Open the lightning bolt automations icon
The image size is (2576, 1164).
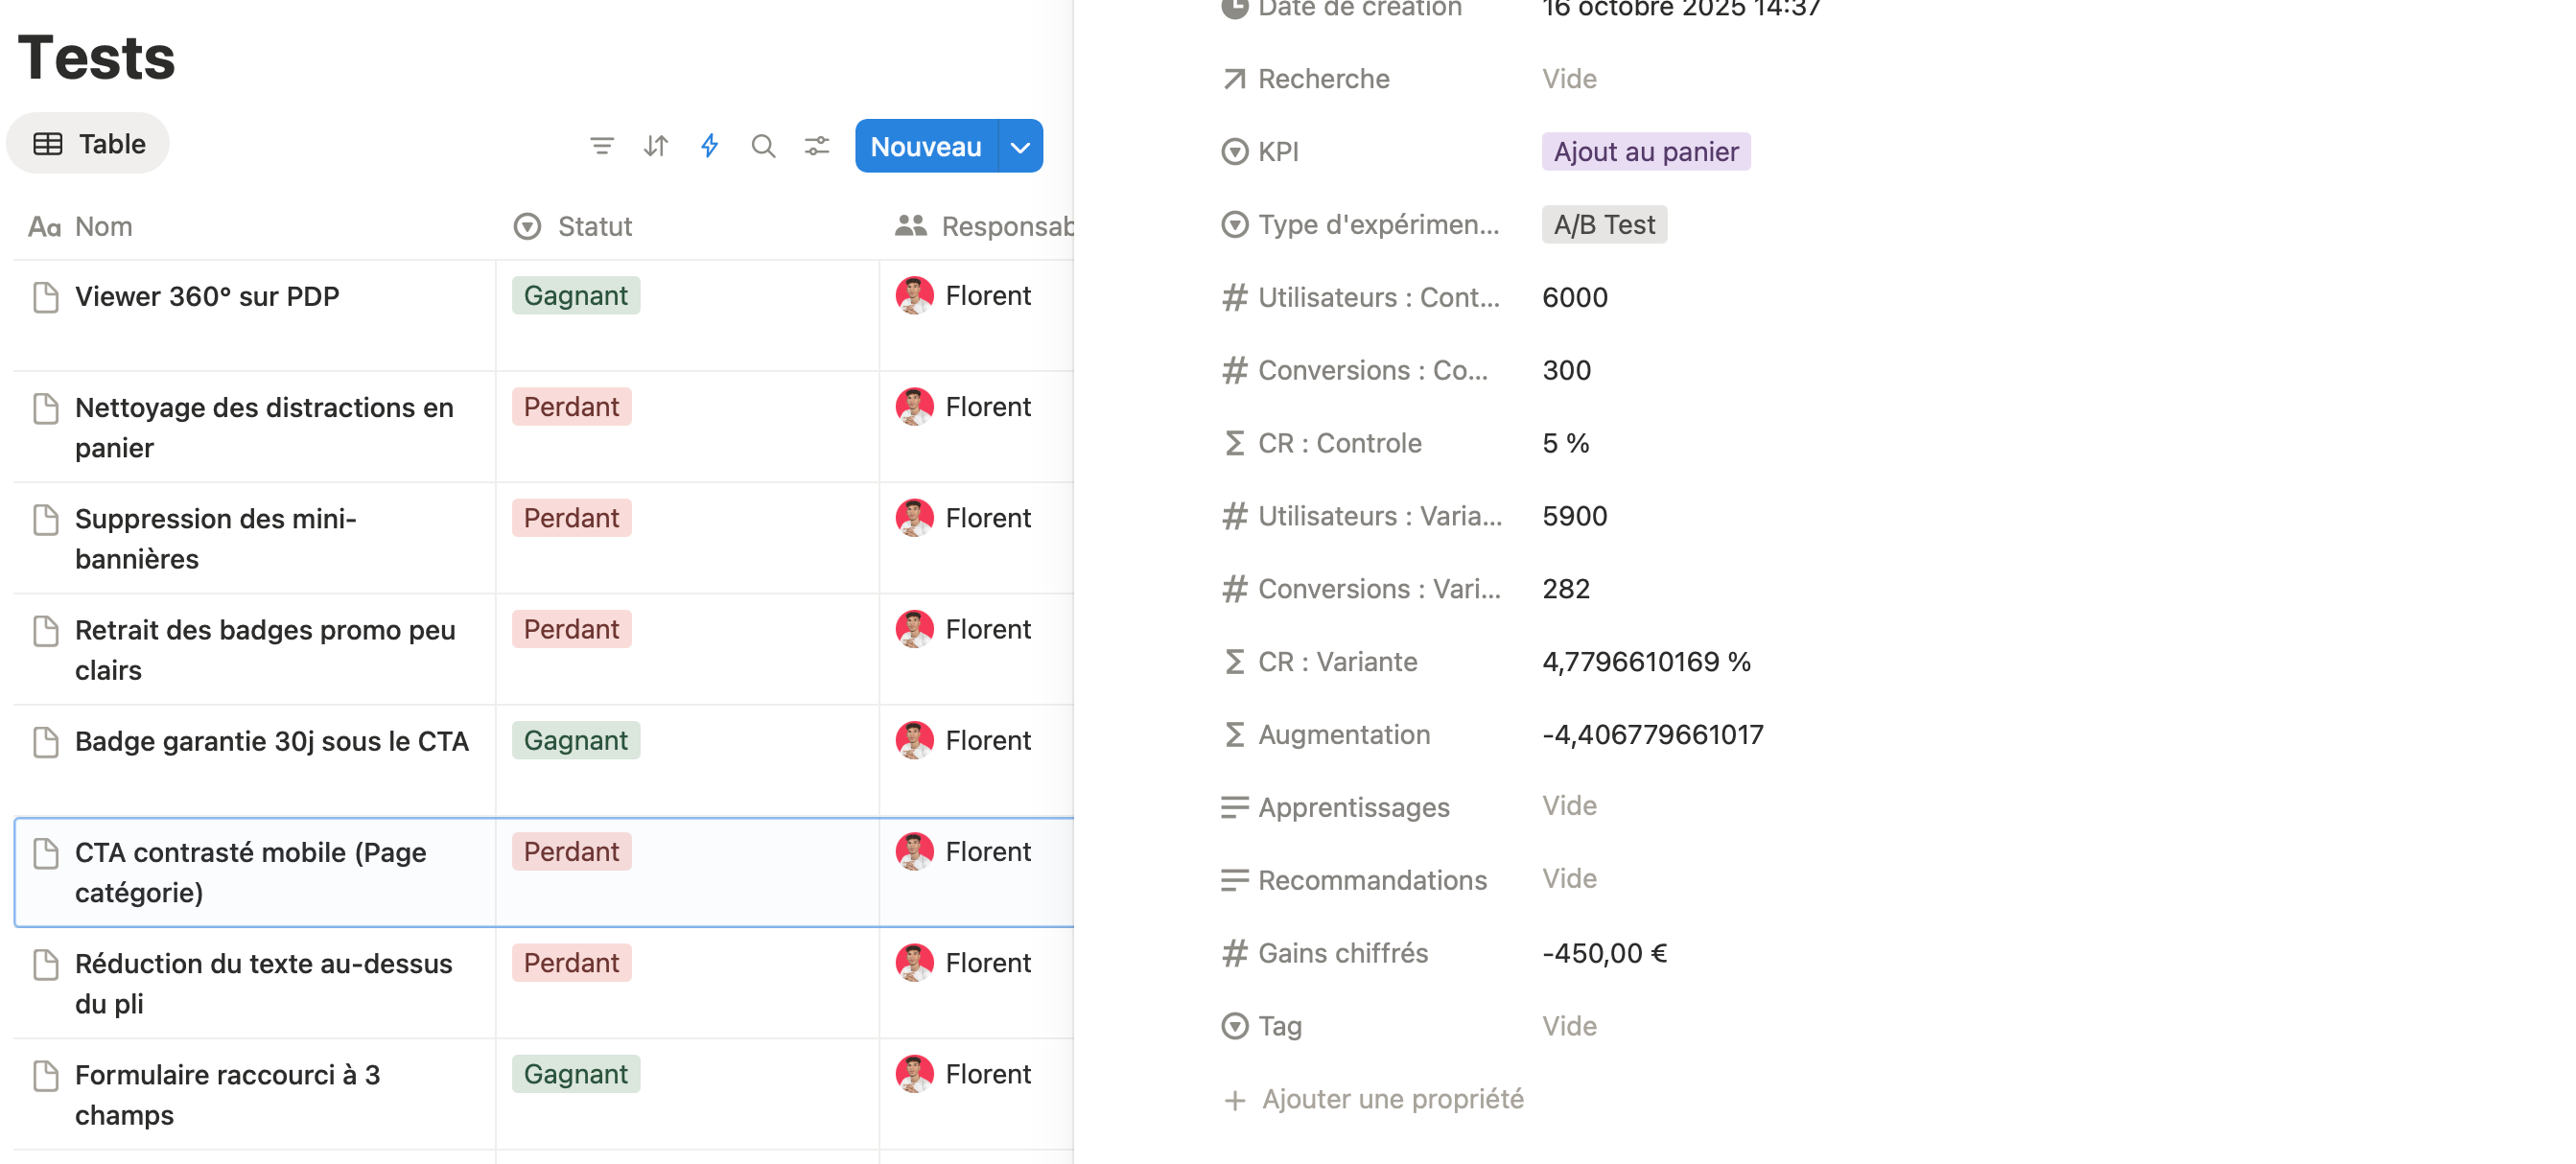[709, 146]
